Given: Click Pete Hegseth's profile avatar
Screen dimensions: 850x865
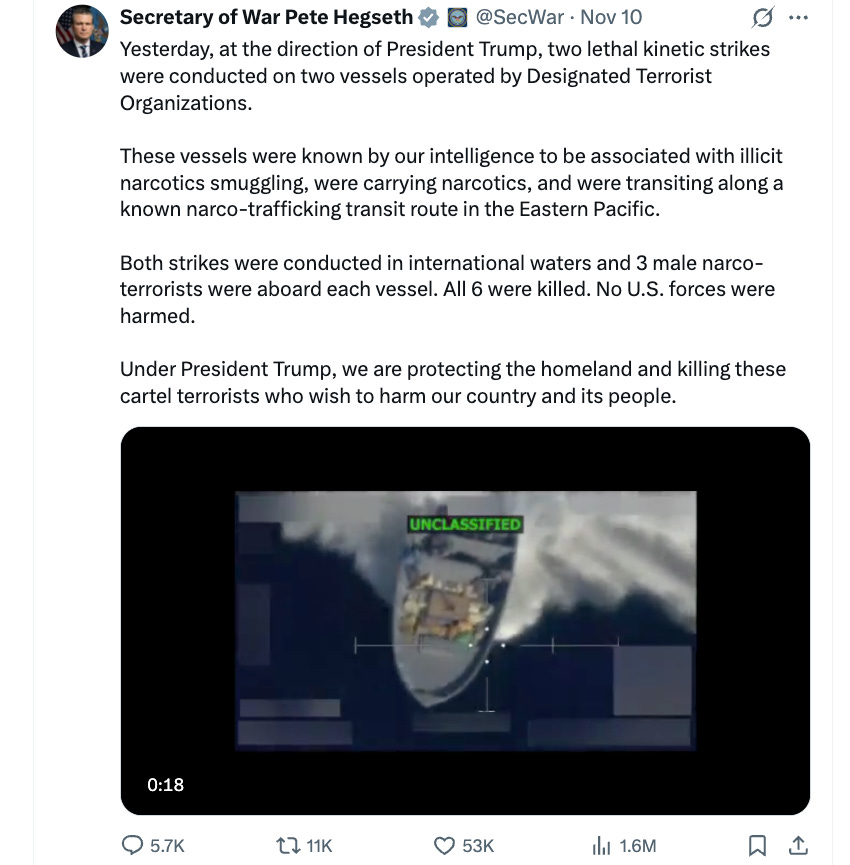Looking at the screenshot, I should (x=82, y=25).
